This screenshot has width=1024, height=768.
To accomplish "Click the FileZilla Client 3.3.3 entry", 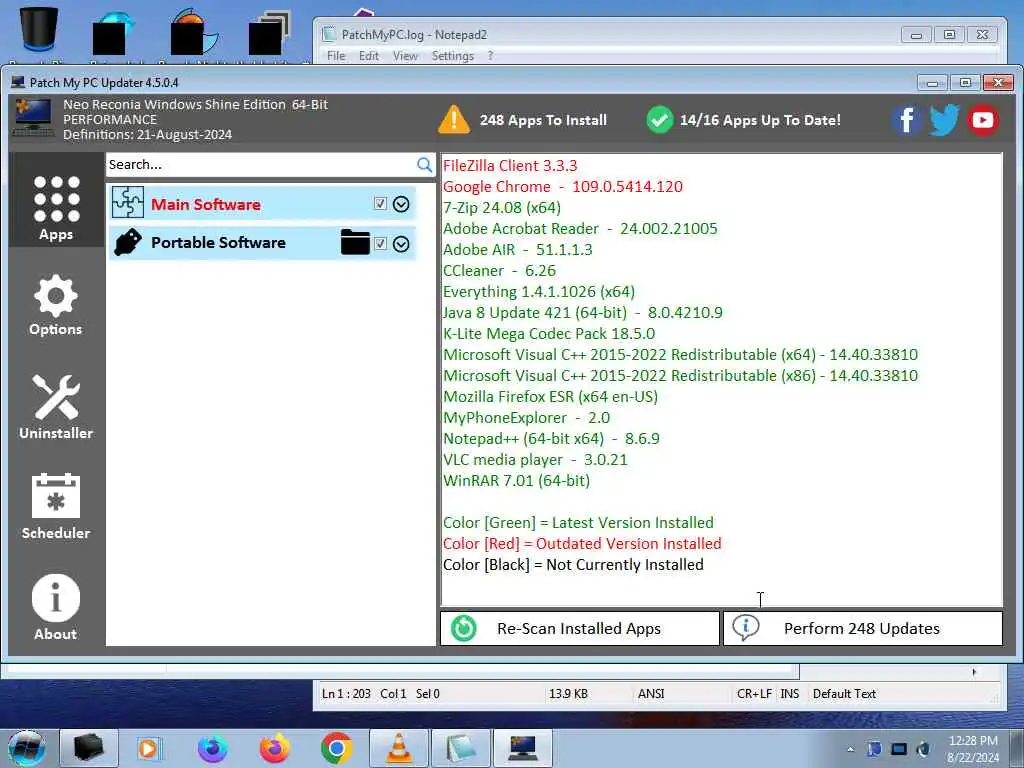I will pyautogui.click(x=510, y=166).
